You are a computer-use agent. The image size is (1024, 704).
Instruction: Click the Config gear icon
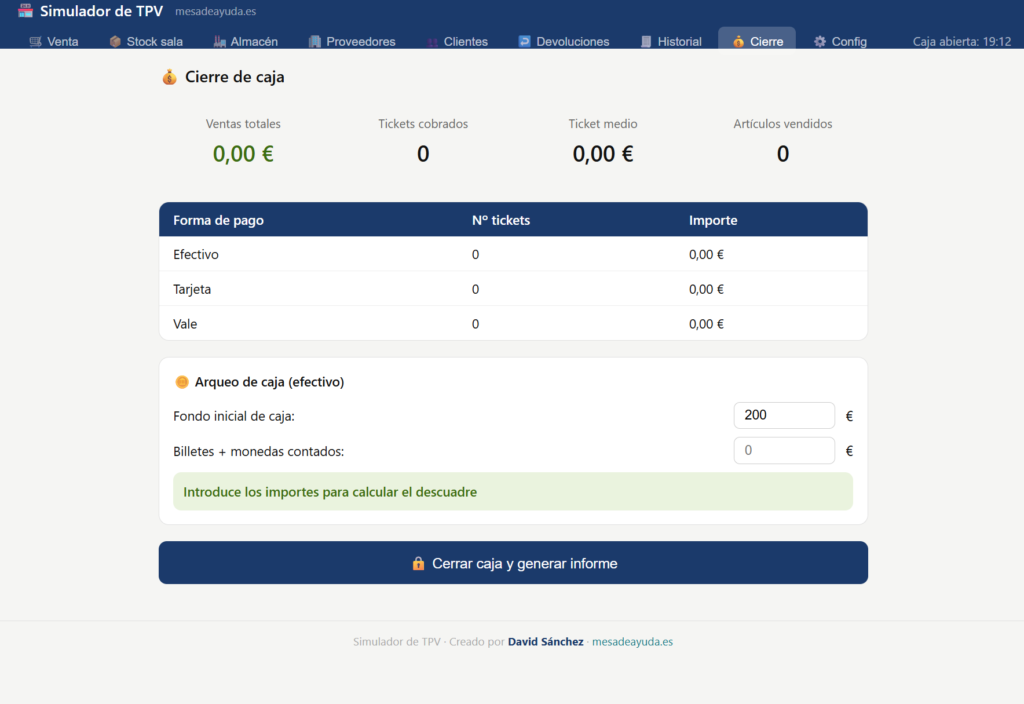[x=820, y=41]
